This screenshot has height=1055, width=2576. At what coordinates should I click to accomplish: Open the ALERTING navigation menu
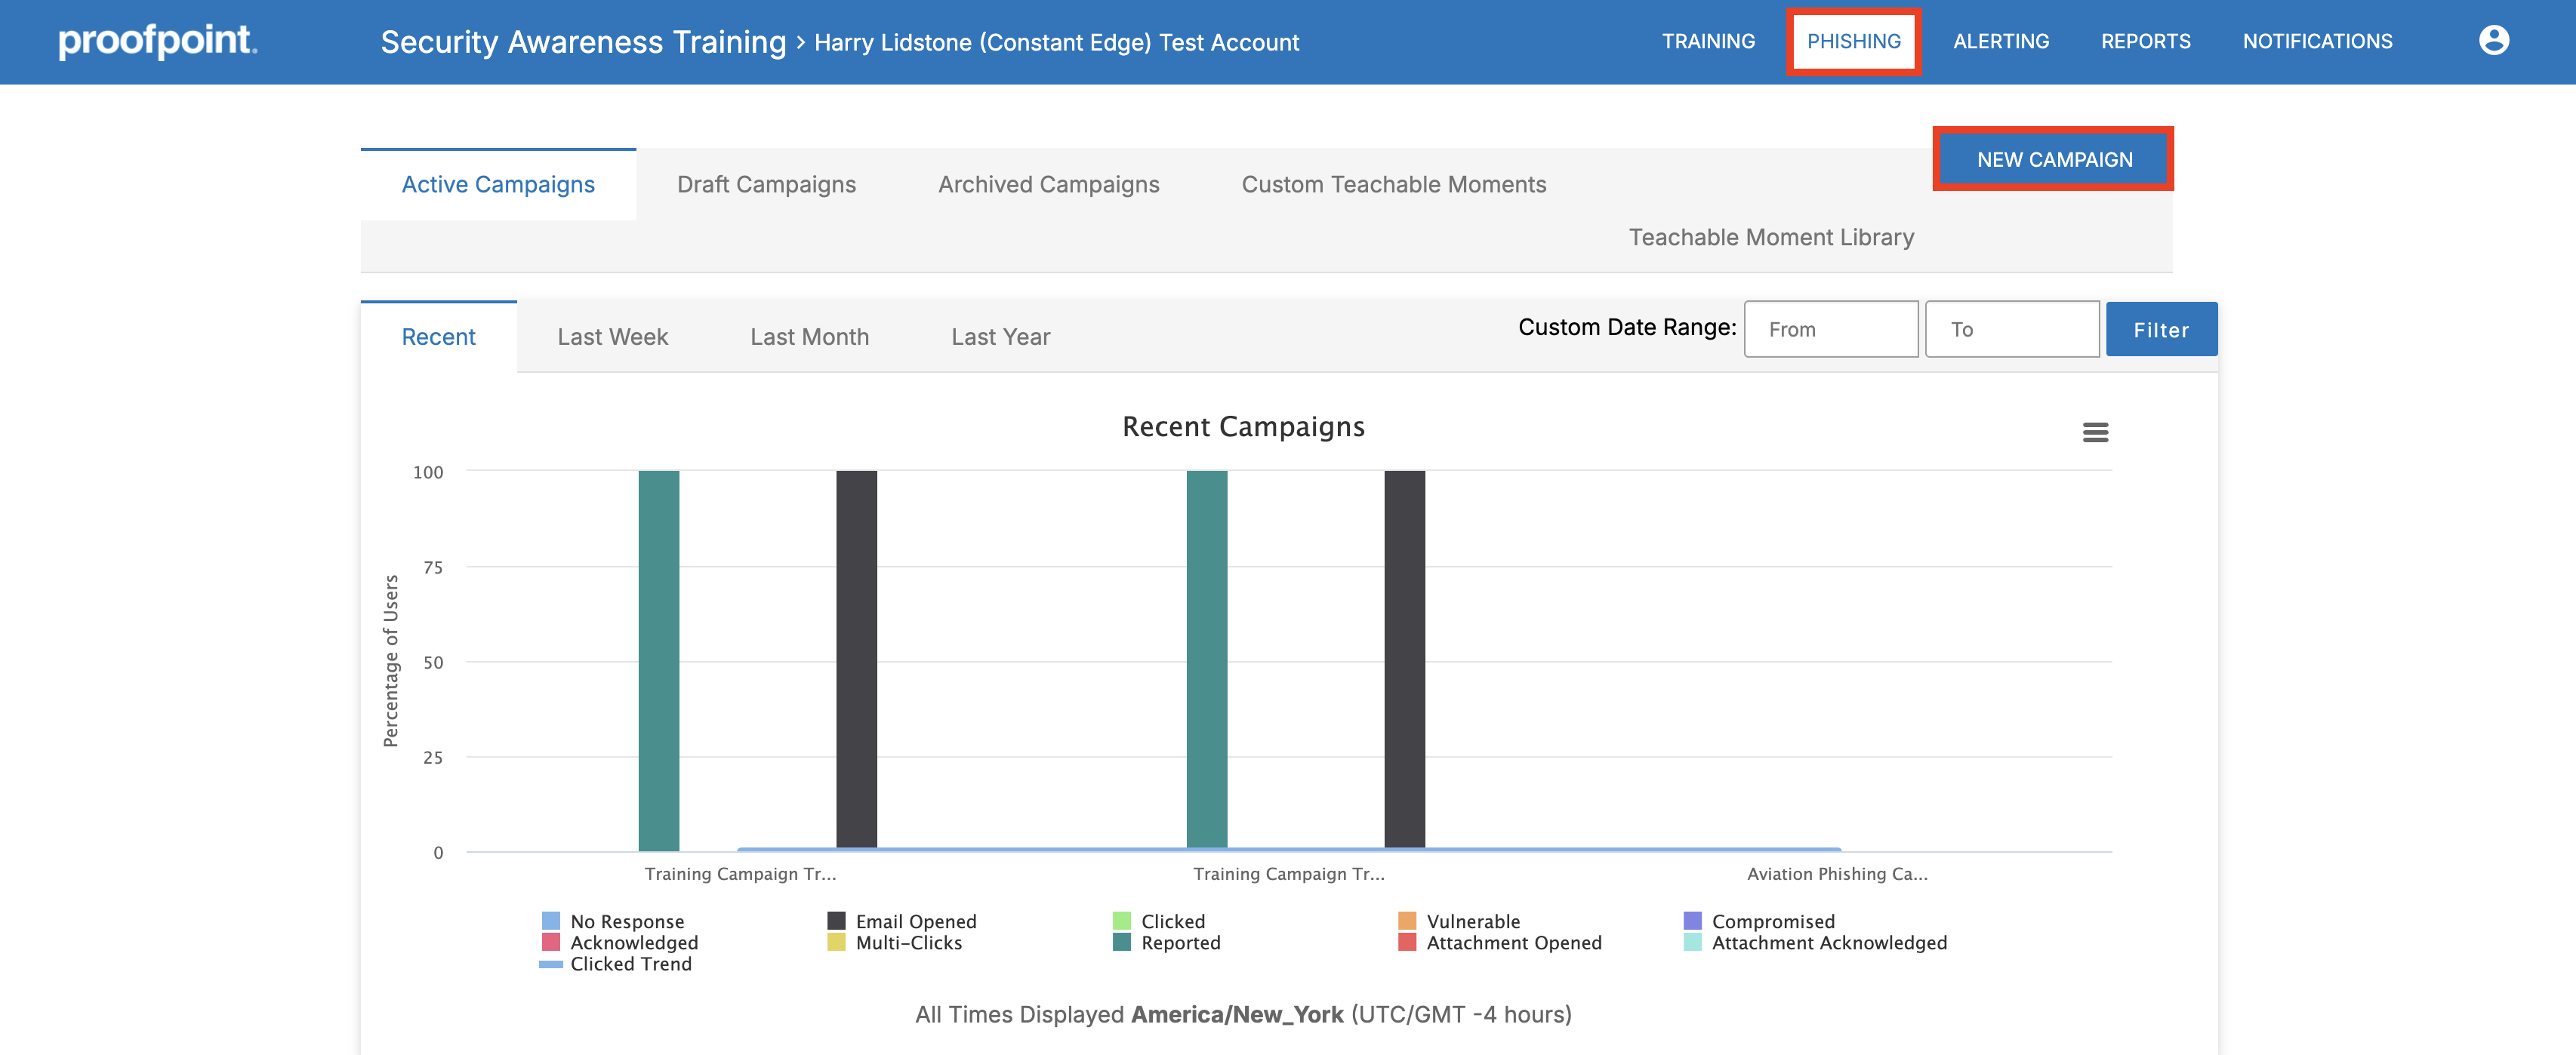tap(2000, 41)
